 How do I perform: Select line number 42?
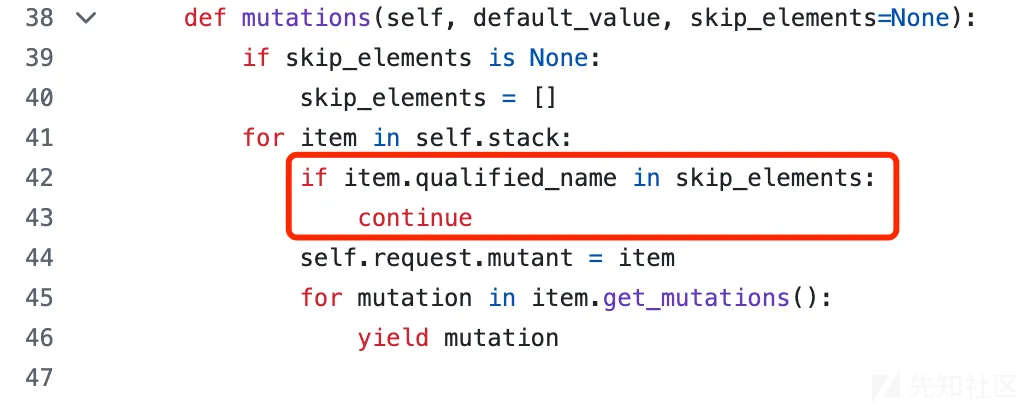(39, 178)
